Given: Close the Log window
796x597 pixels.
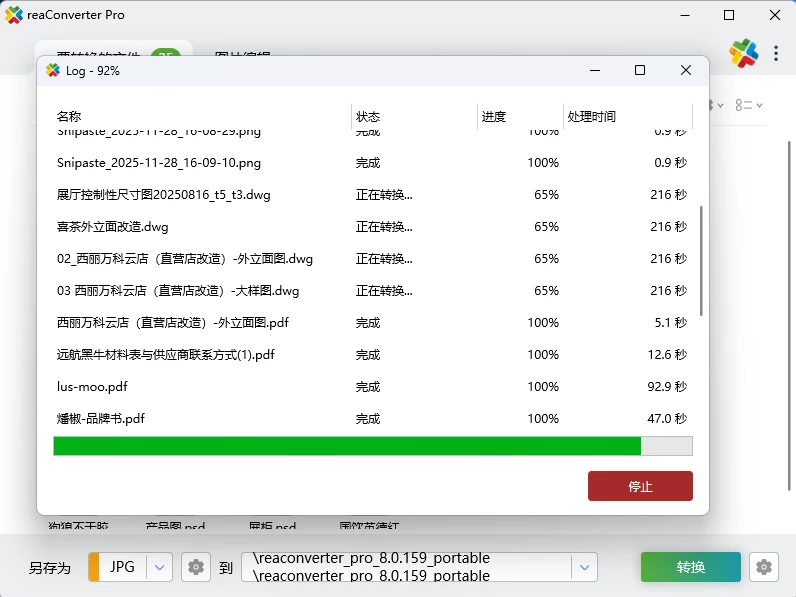Looking at the screenshot, I should 686,70.
